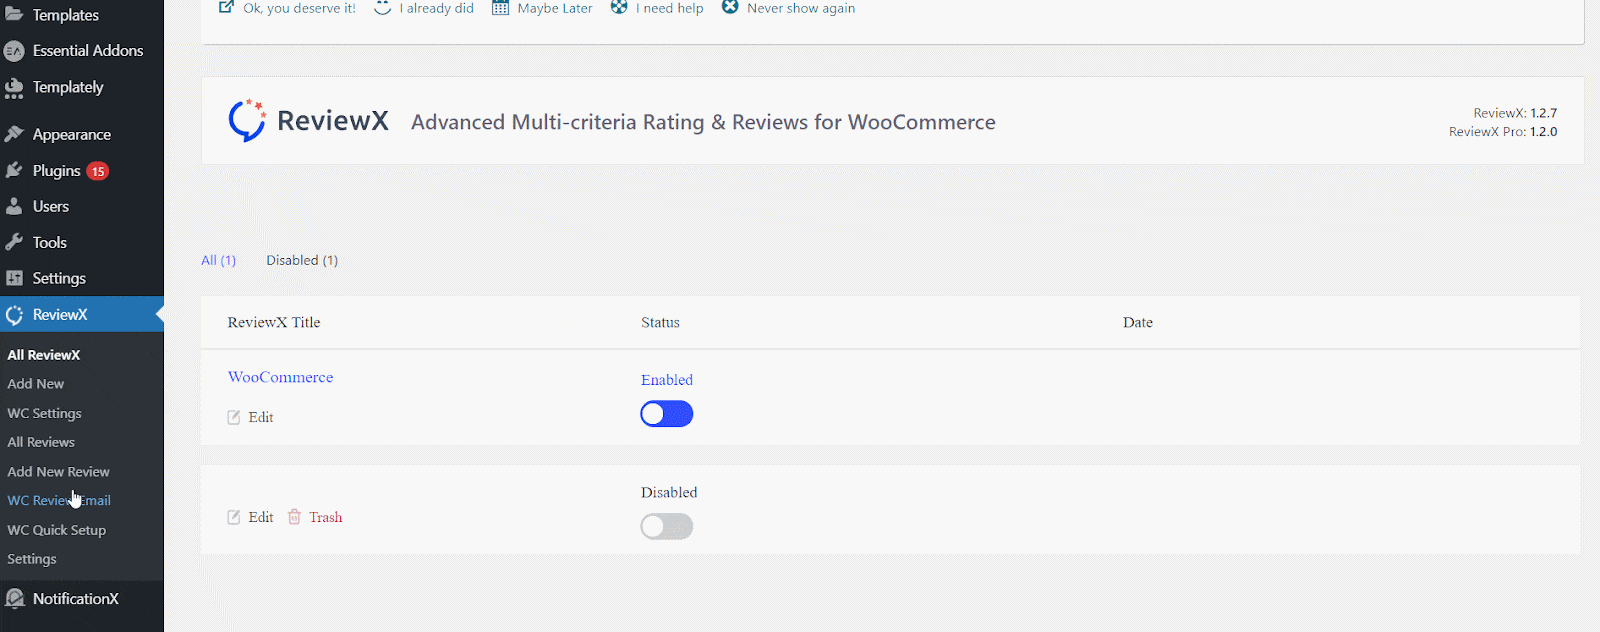Open the WooCommerce title link
The height and width of the screenshot is (632, 1600).
point(280,377)
